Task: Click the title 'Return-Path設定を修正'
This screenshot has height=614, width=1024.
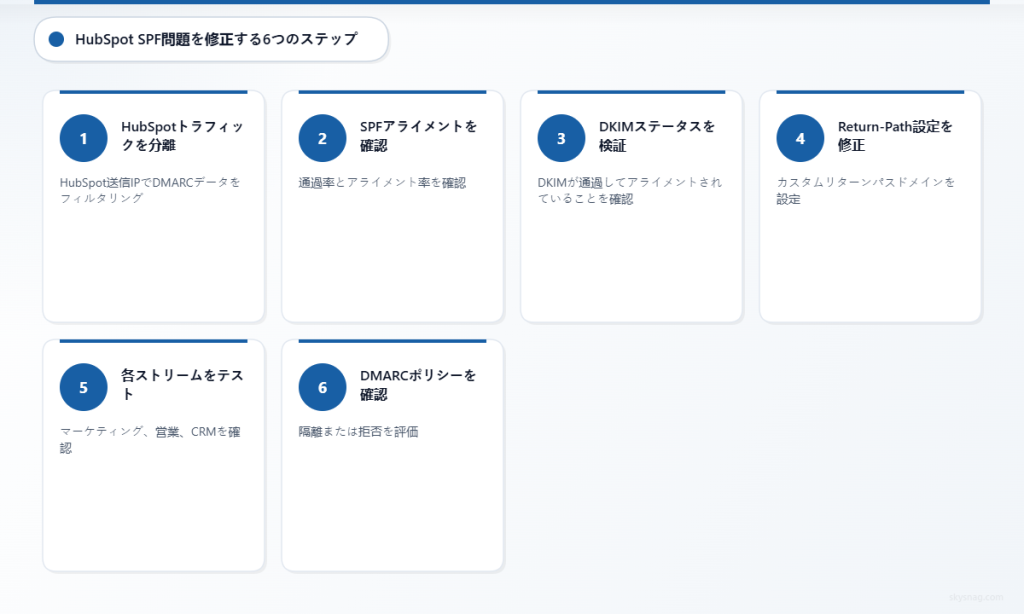Action: pyautogui.click(x=895, y=136)
